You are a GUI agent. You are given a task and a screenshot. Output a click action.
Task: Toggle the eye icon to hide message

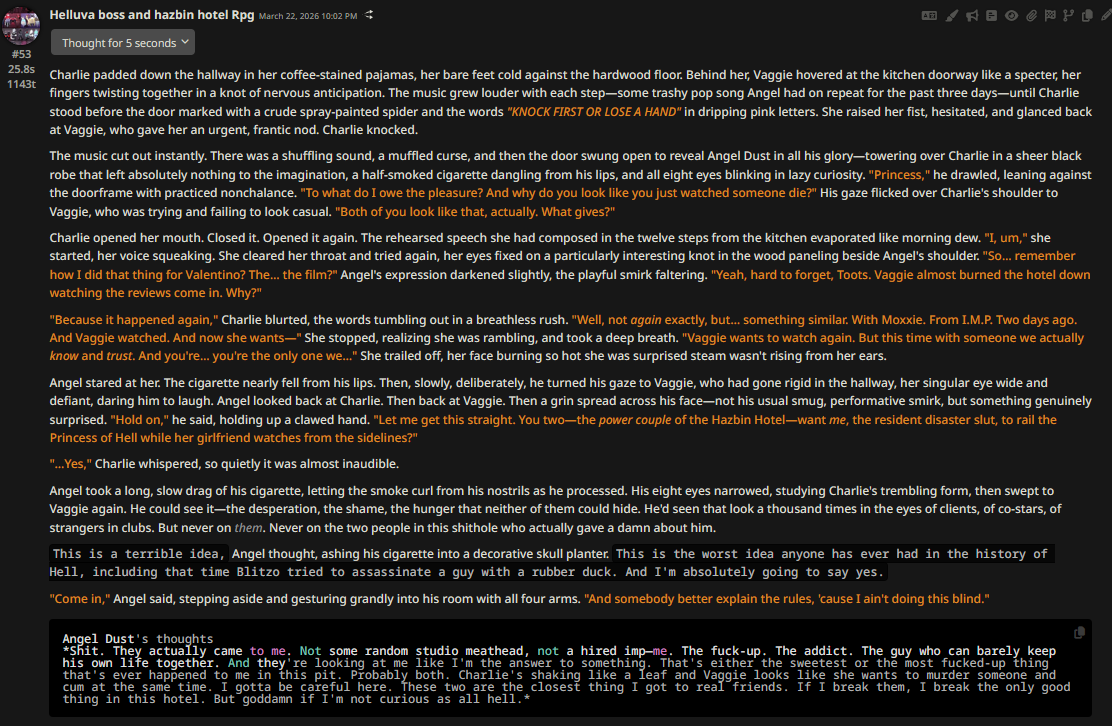coord(1011,16)
